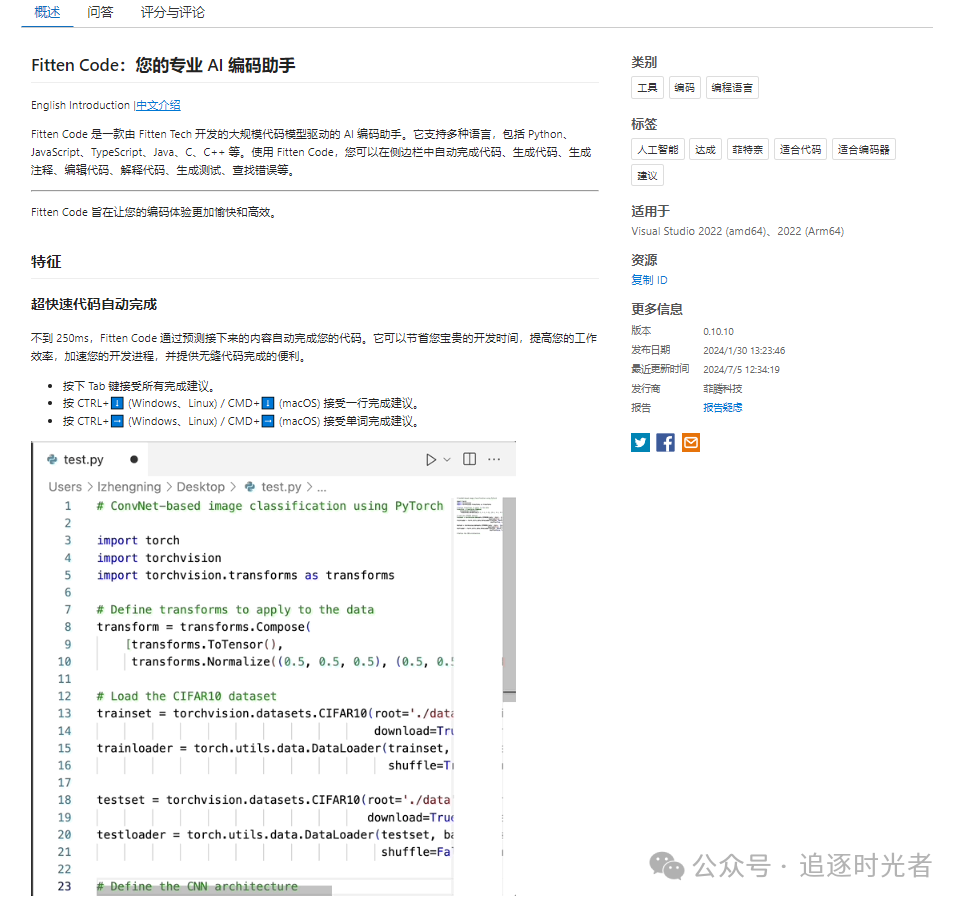
Task: Click the Run play icon in editor
Action: click(x=431, y=459)
